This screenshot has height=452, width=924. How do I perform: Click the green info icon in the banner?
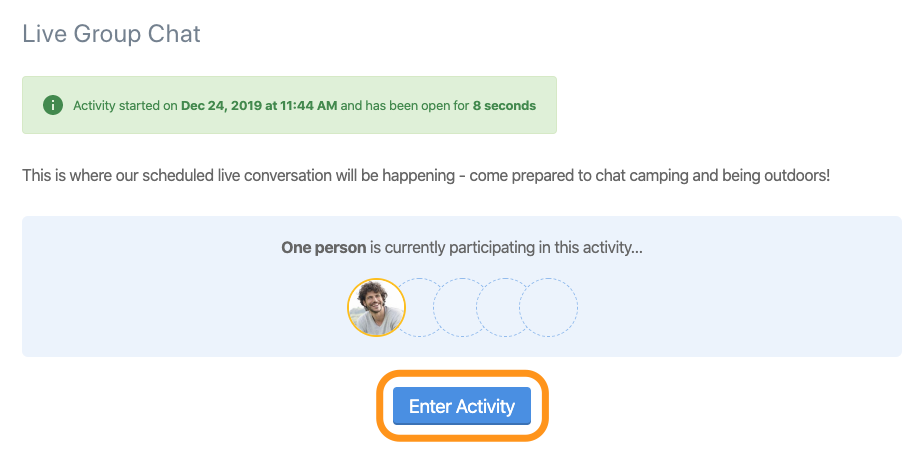53,105
